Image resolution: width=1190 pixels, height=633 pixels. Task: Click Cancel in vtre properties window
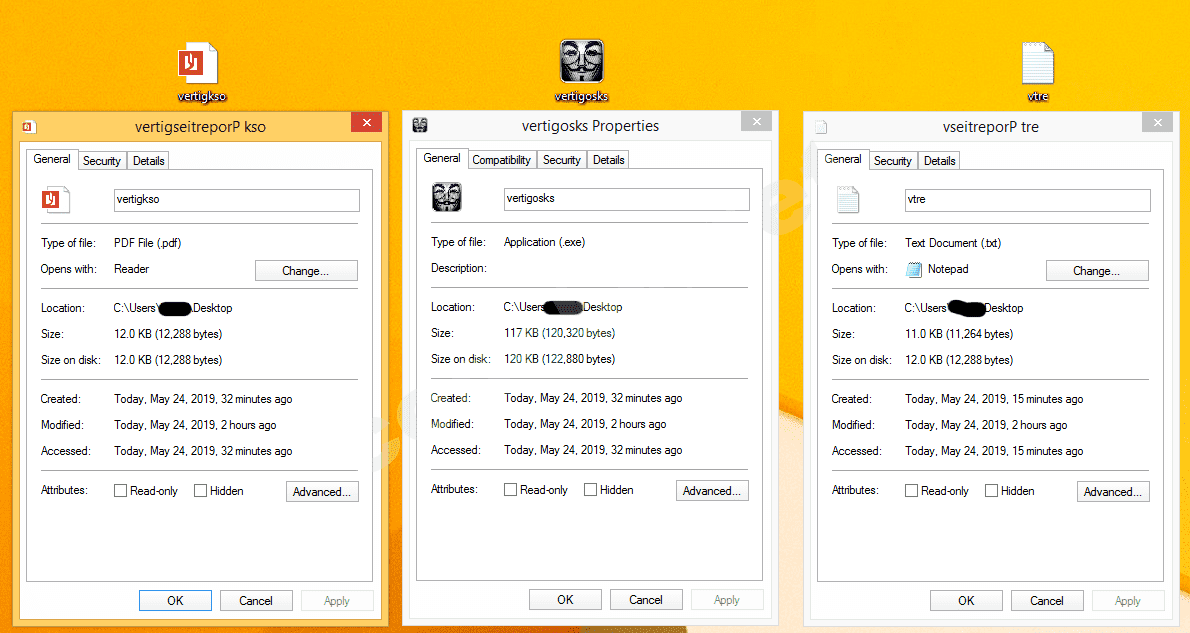(1047, 600)
